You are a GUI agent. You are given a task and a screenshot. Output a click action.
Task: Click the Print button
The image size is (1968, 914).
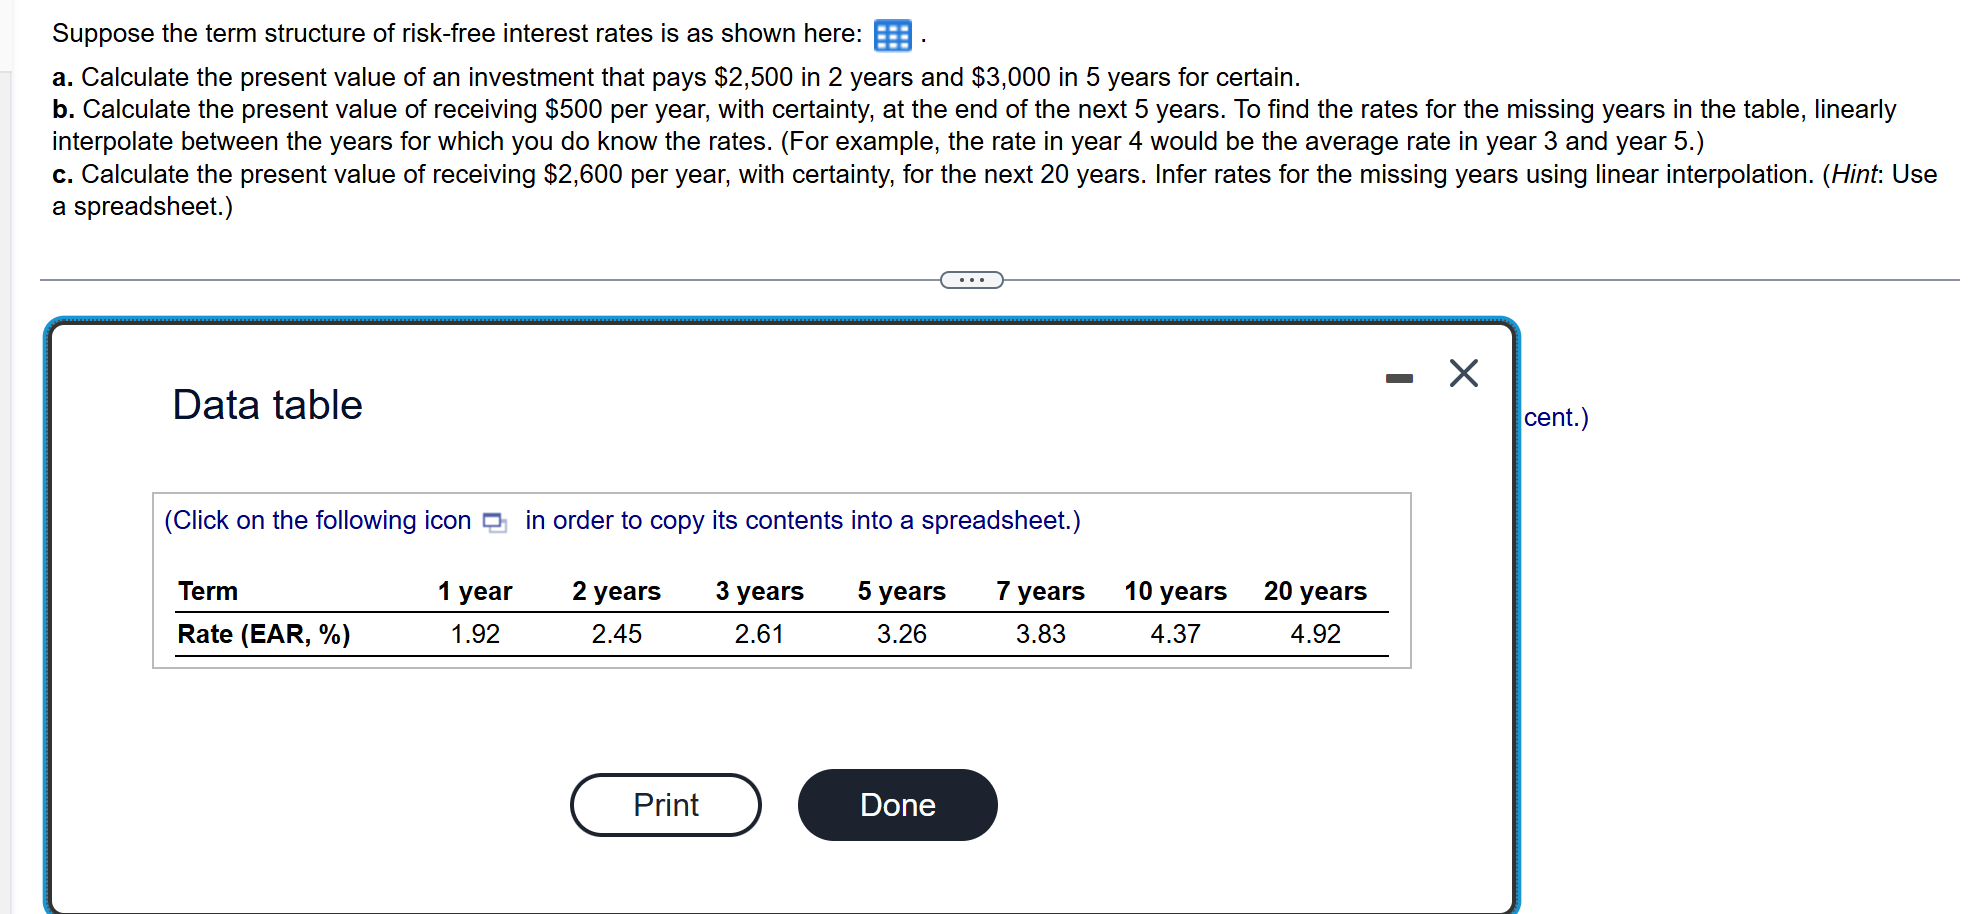pos(665,805)
